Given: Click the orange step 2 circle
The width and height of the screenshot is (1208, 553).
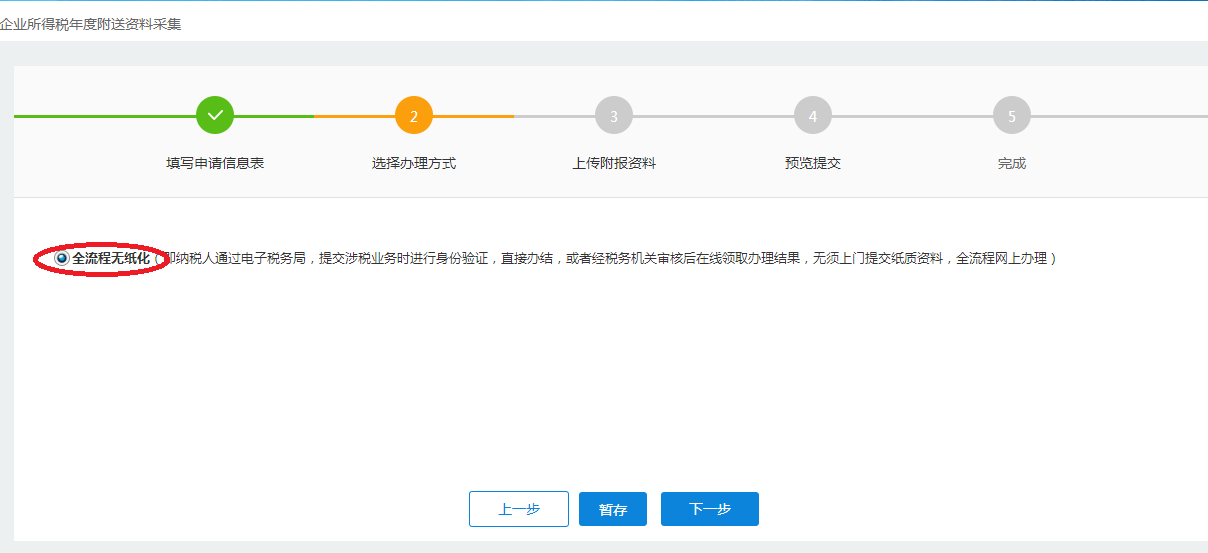Looking at the screenshot, I should click(x=414, y=116).
